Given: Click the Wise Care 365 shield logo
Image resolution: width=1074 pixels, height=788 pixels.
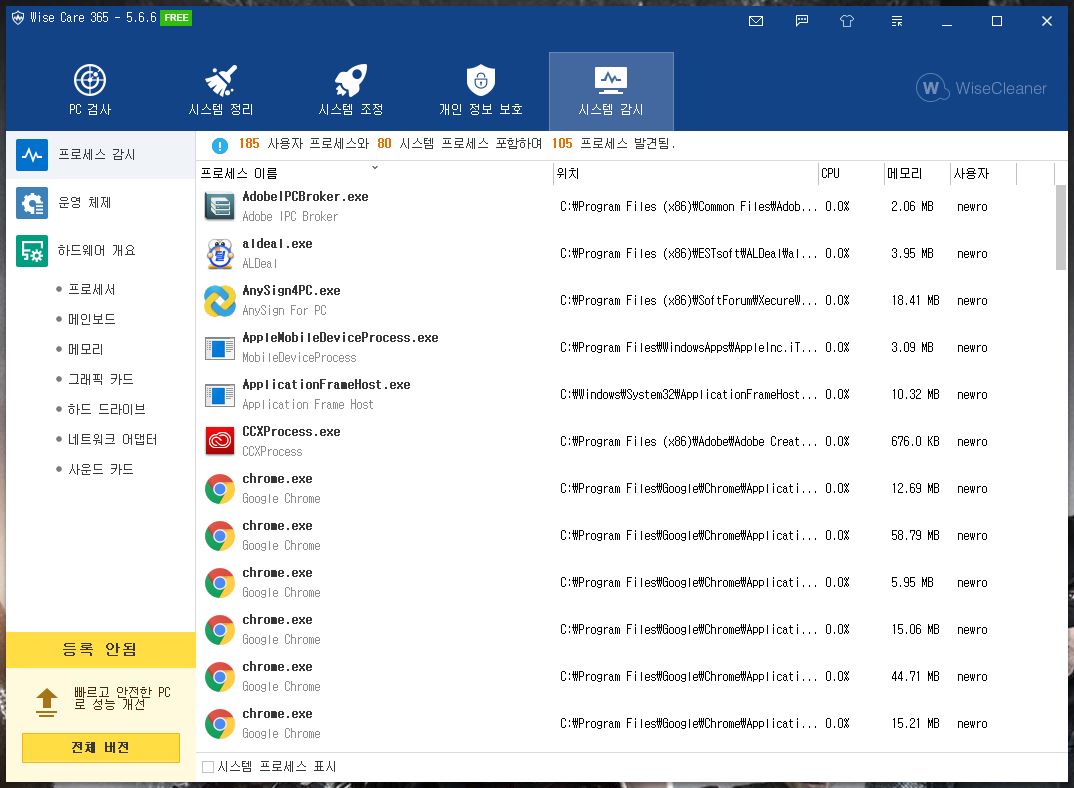Looking at the screenshot, I should coord(18,18).
